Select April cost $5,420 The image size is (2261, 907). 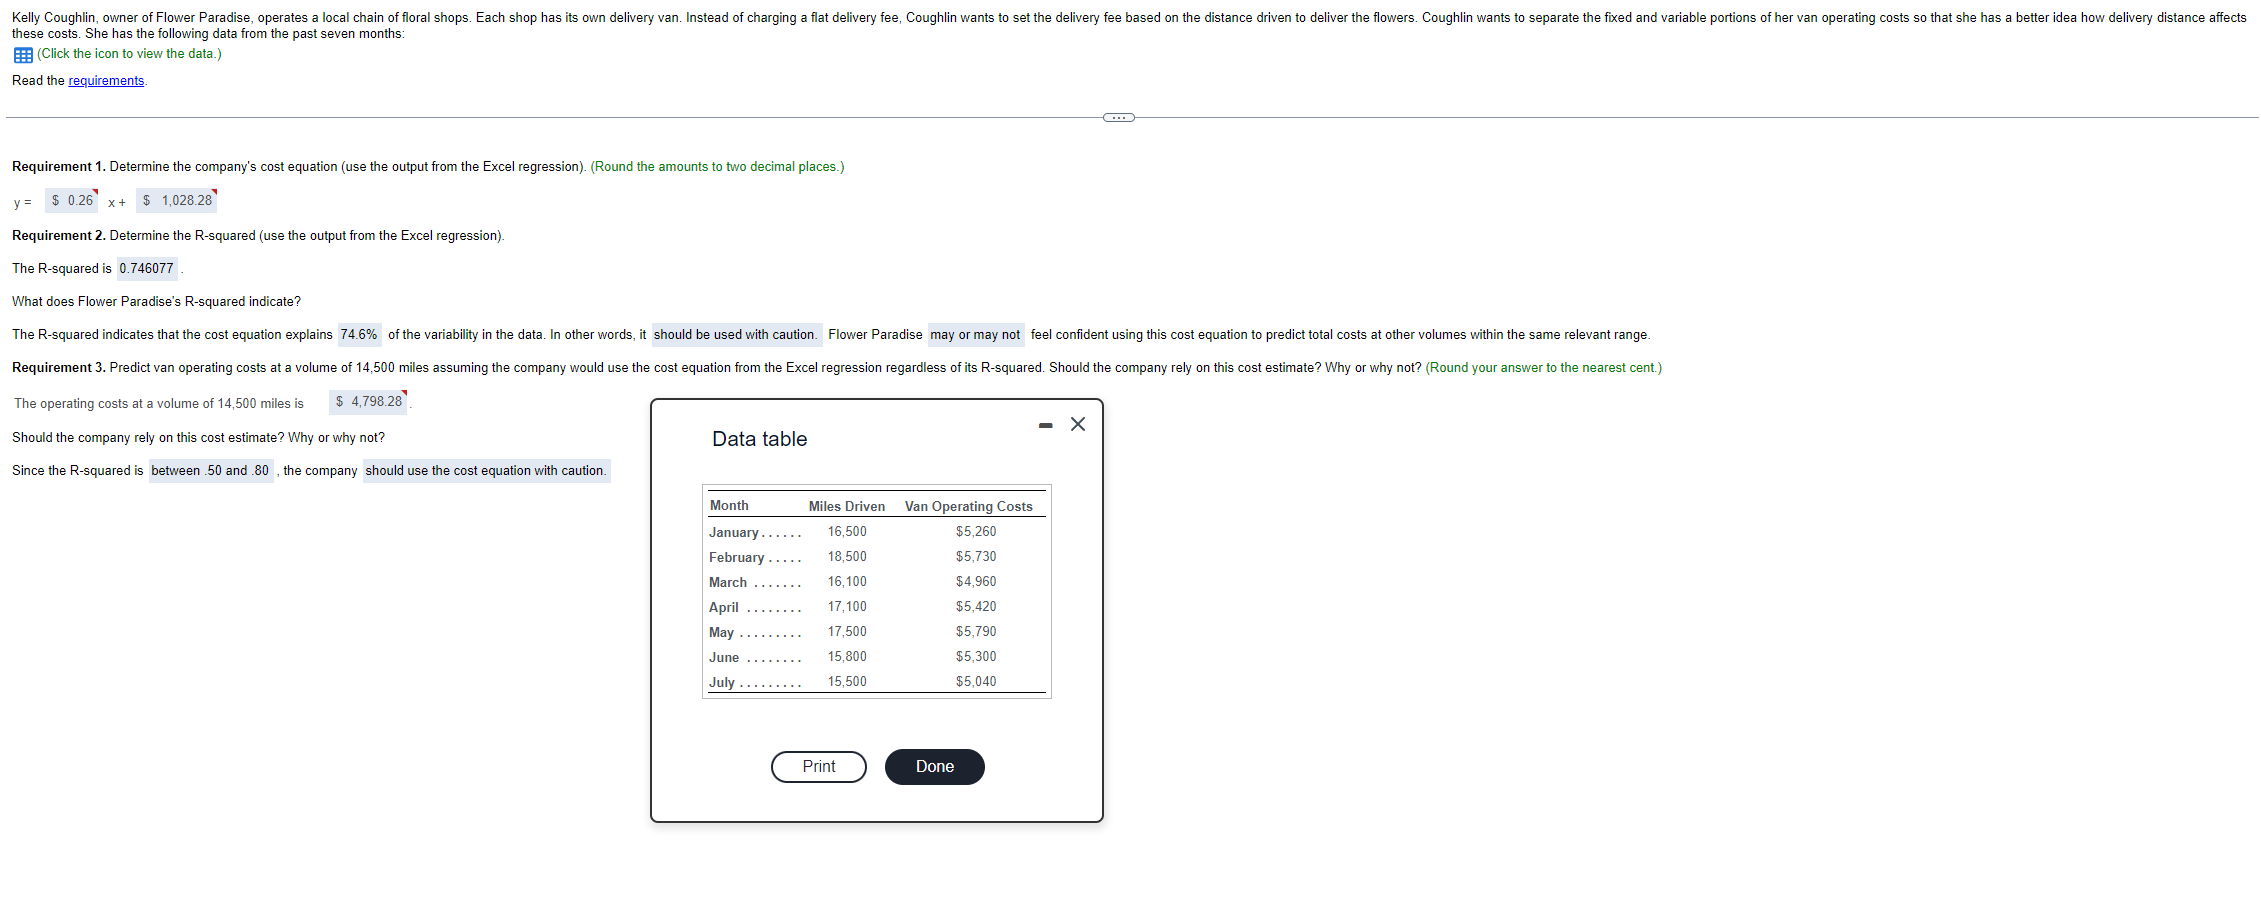[976, 607]
